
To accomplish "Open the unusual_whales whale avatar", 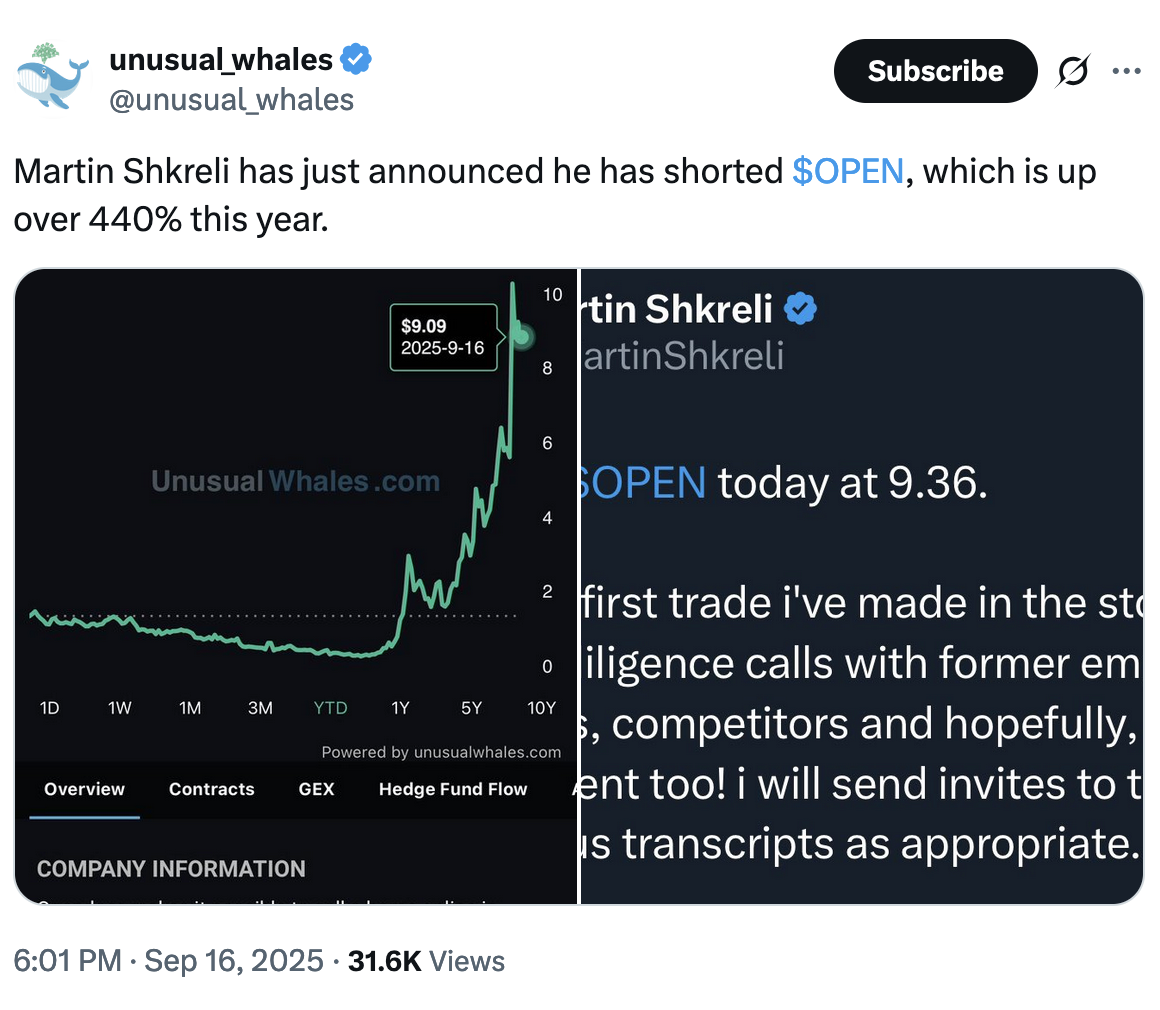I will pos(52,77).
